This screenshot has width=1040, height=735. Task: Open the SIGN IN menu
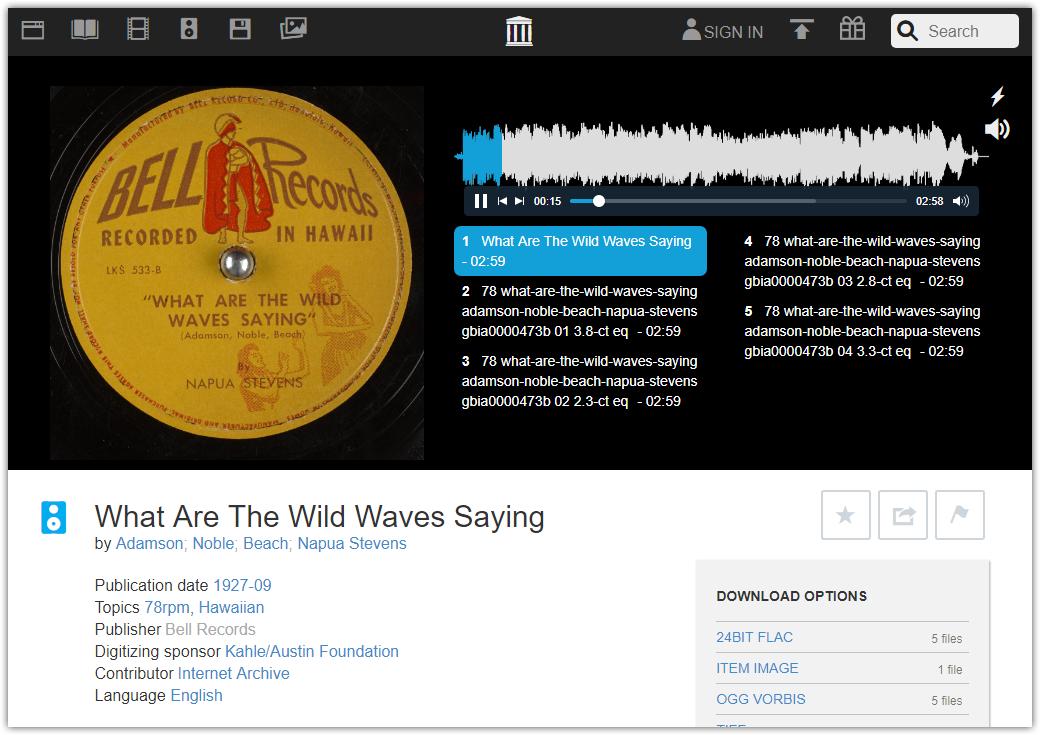[x=722, y=31]
